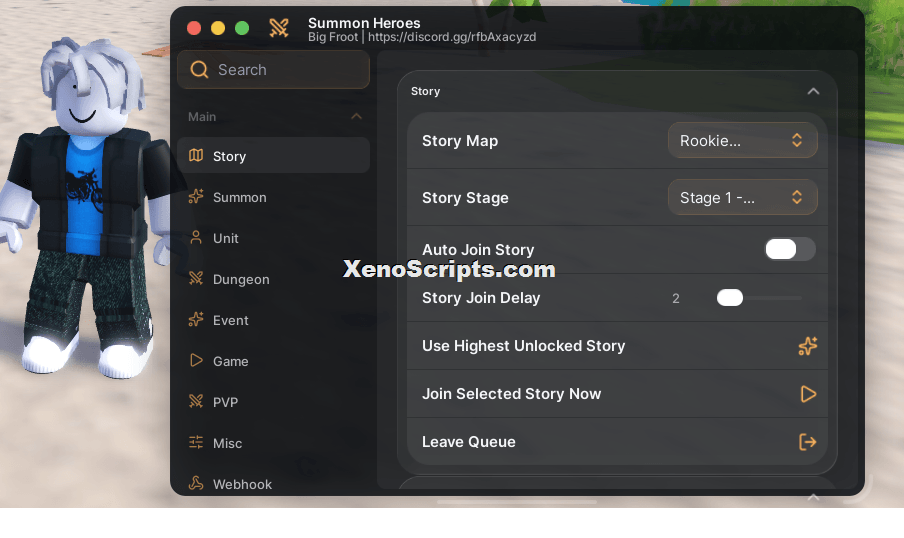904x538 pixels.
Task: Click the sliders icon beside Misc
Action: tap(196, 442)
